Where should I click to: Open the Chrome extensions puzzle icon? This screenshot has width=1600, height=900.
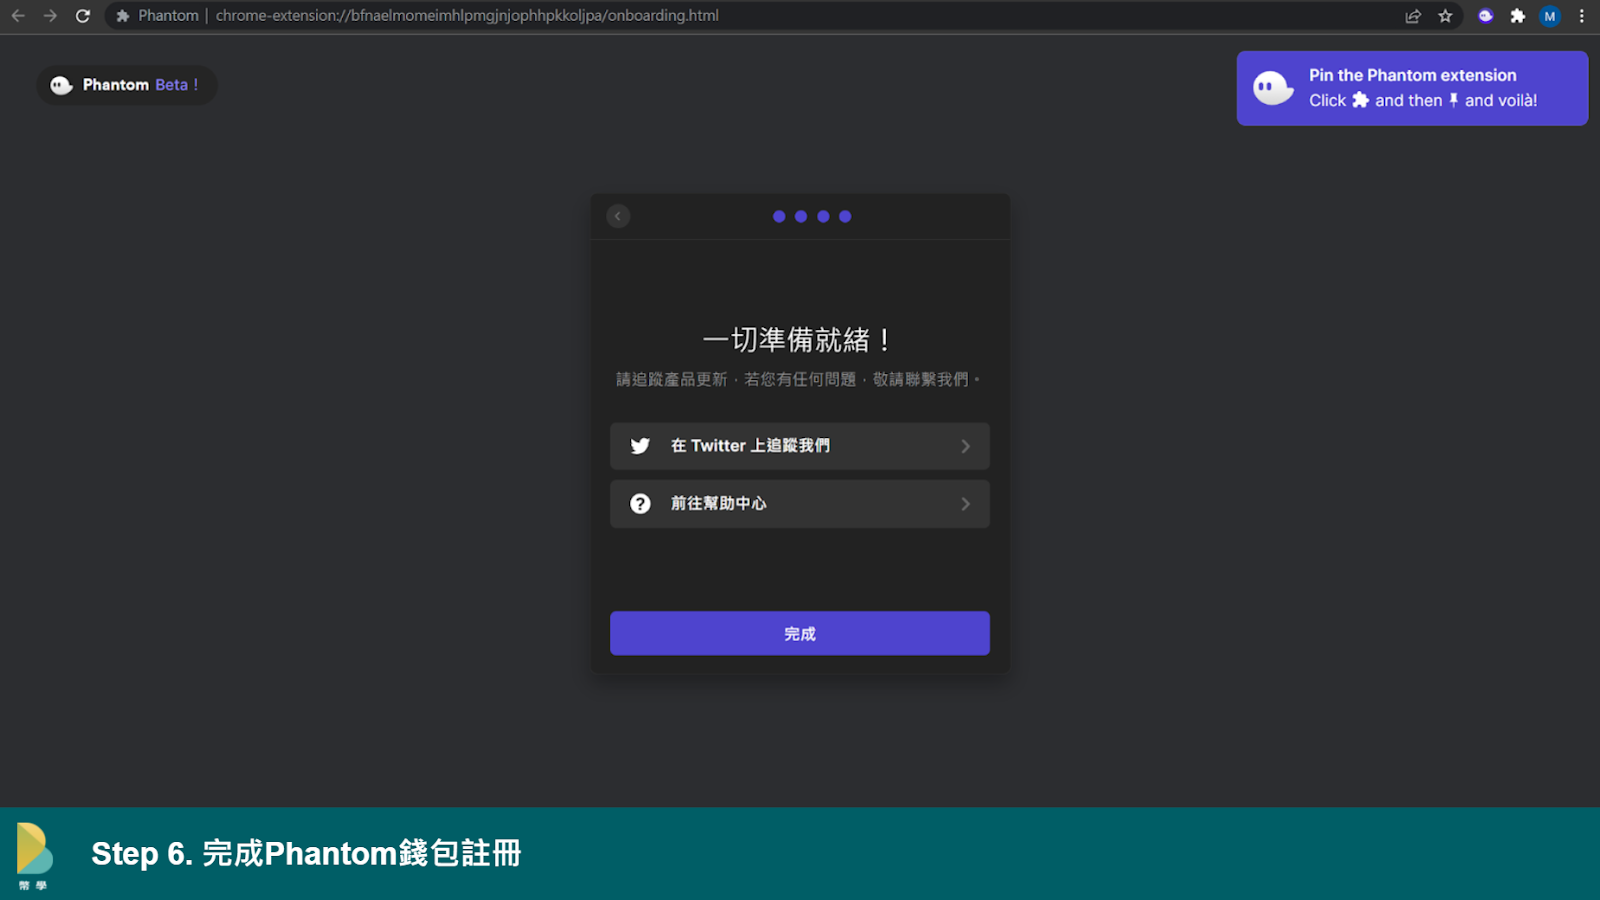point(1517,16)
